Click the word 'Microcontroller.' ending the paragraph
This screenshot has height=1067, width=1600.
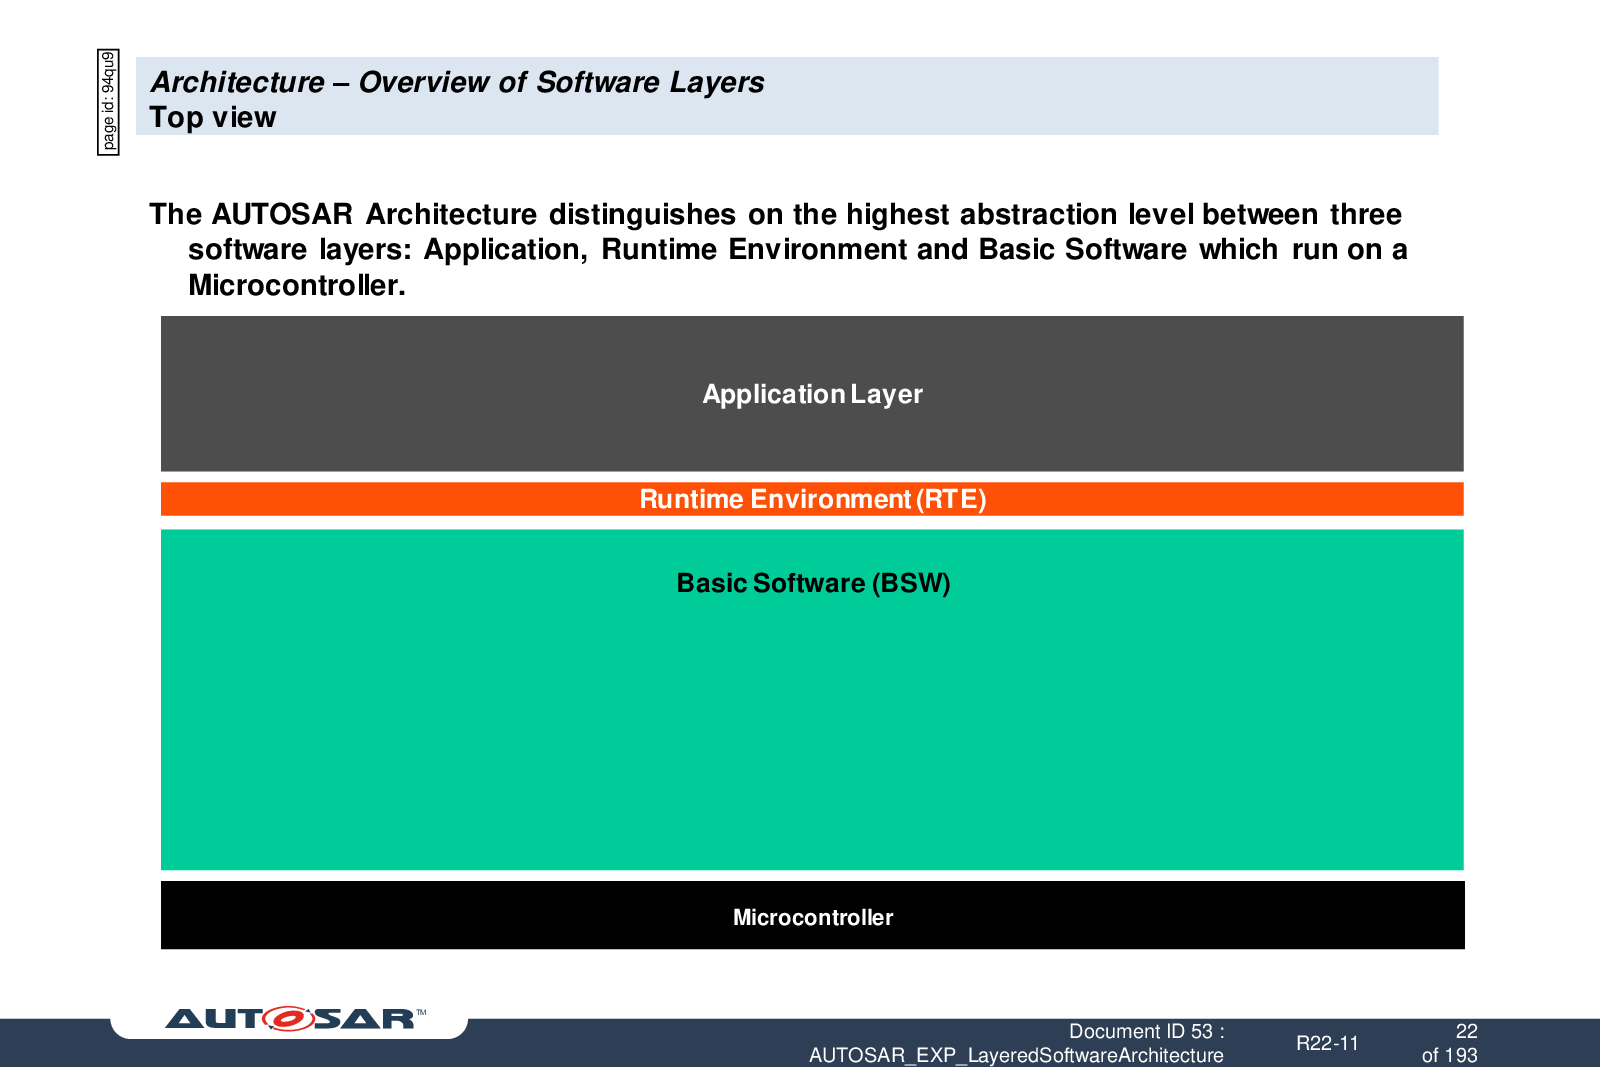click(297, 285)
